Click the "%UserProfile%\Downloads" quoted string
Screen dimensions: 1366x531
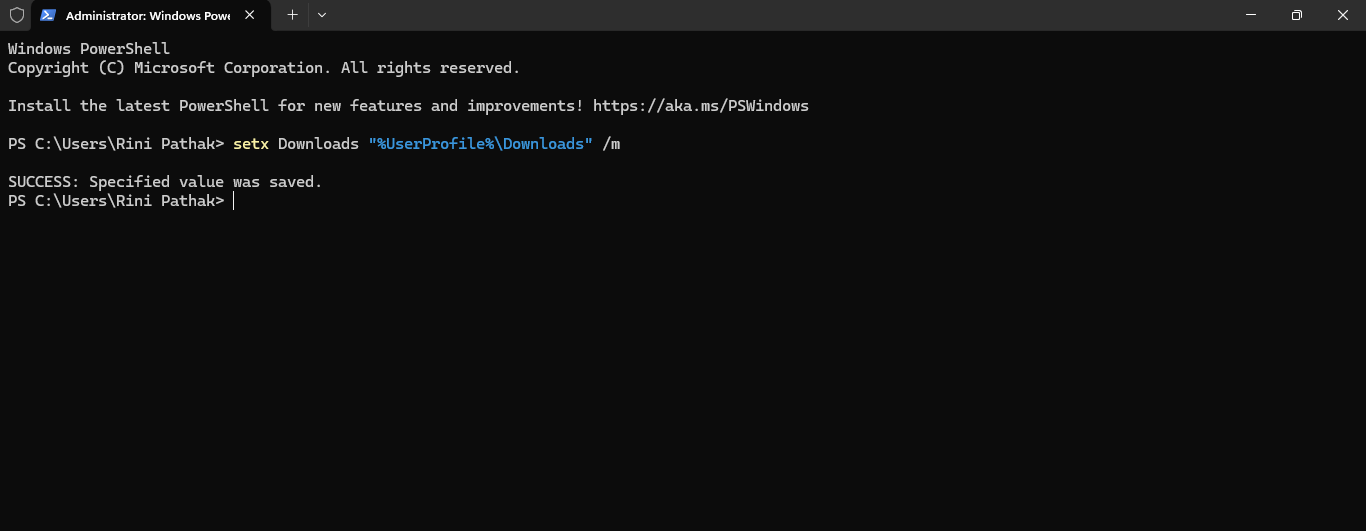(x=480, y=144)
